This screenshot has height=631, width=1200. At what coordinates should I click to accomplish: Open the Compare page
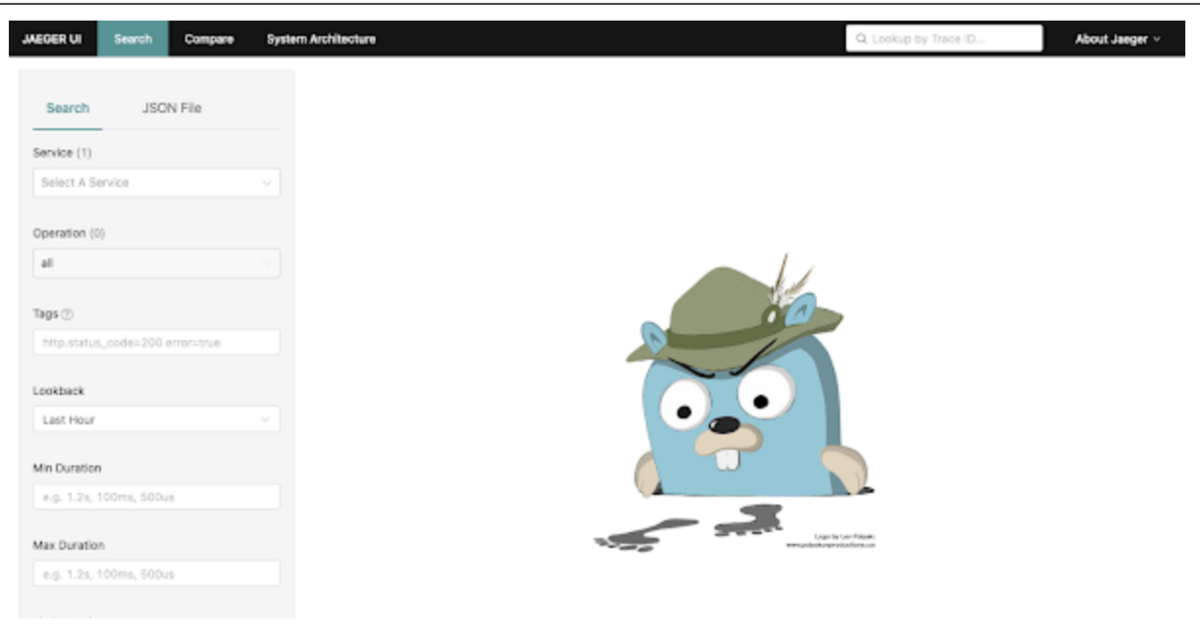pyautogui.click(x=209, y=39)
